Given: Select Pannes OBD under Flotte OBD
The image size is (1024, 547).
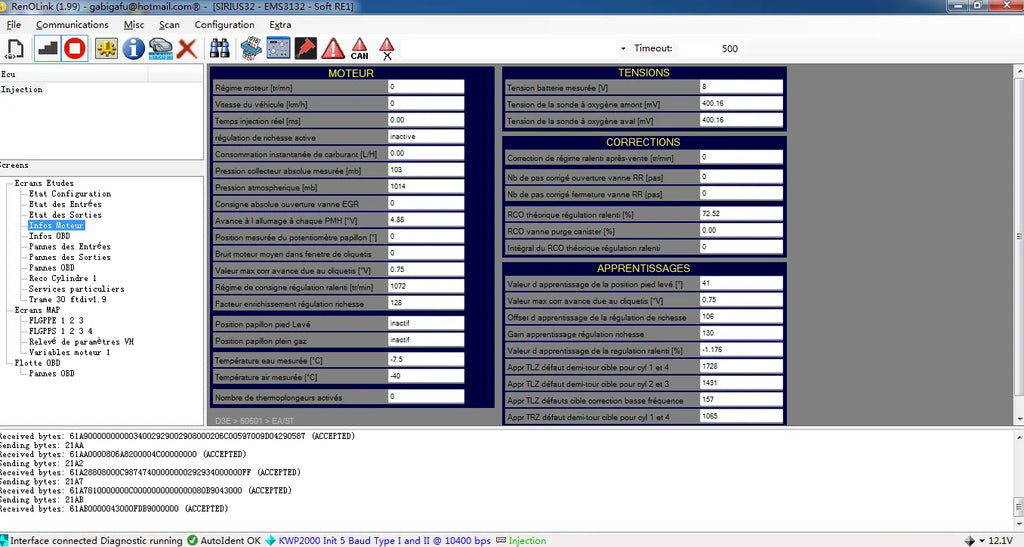Looking at the screenshot, I should tap(52, 373).
